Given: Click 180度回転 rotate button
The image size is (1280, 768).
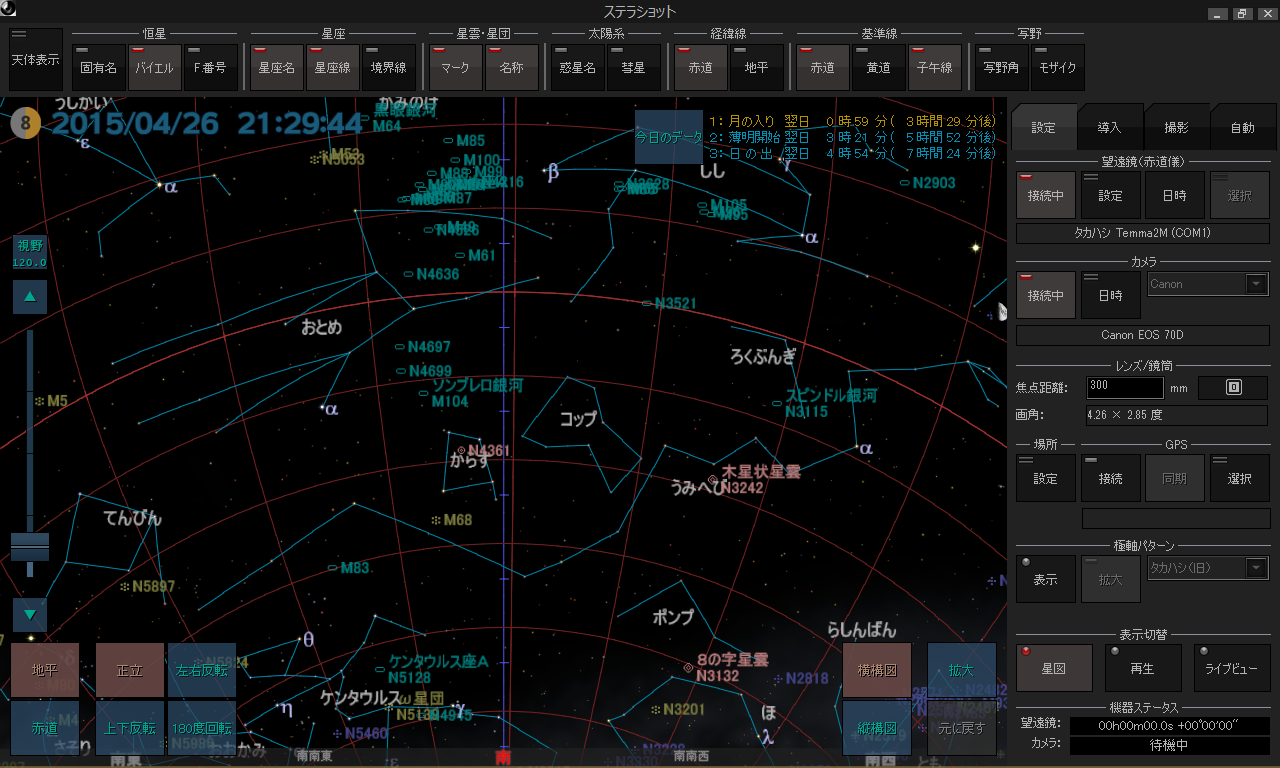Looking at the screenshot, I should click(x=202, y=728).
